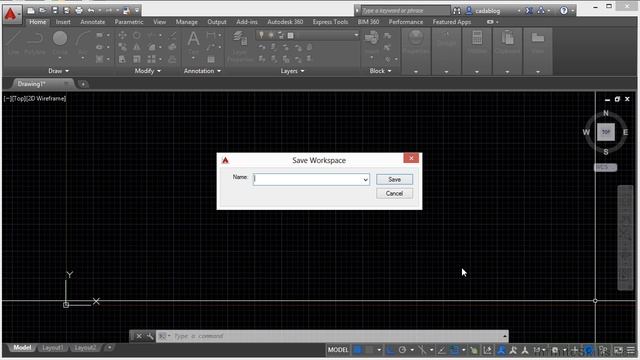Click the ViewCube top face
This screenshot has height=360, width=640.
[606, 132]
